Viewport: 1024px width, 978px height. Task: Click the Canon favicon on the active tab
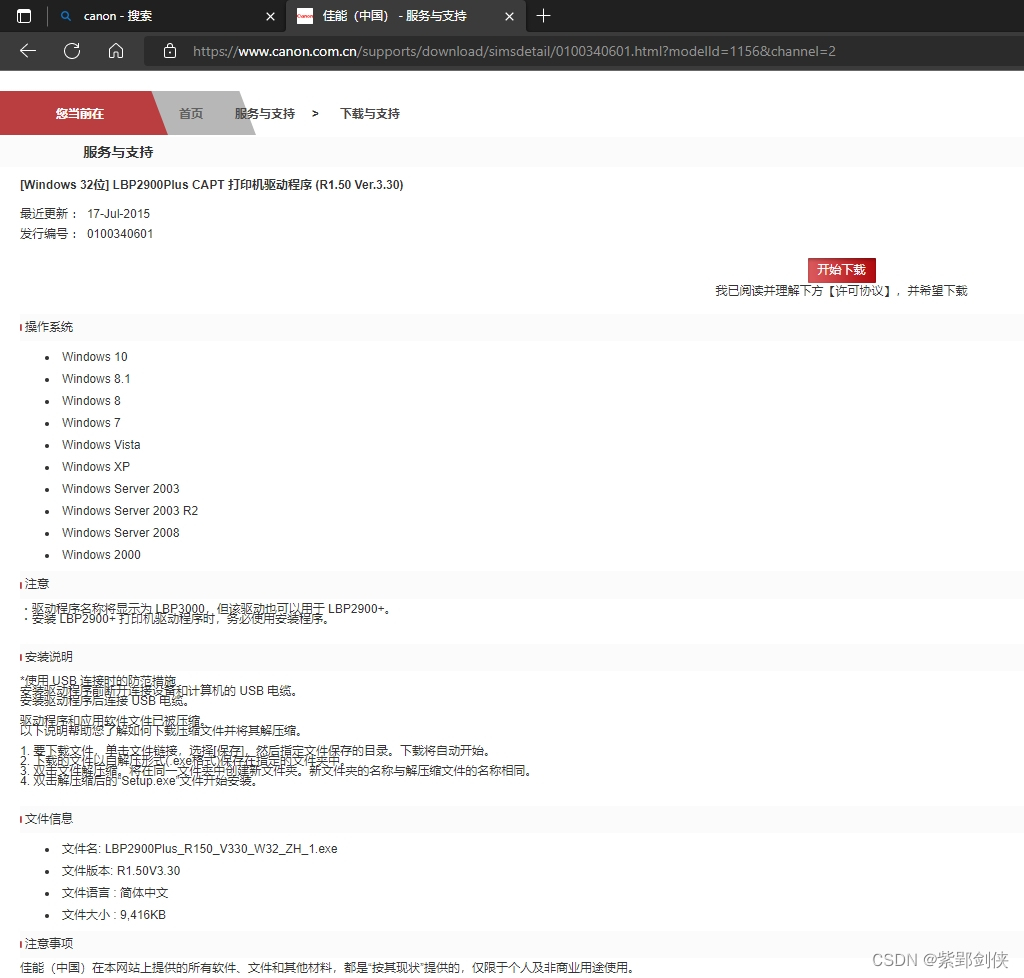[x=304, y=16]
